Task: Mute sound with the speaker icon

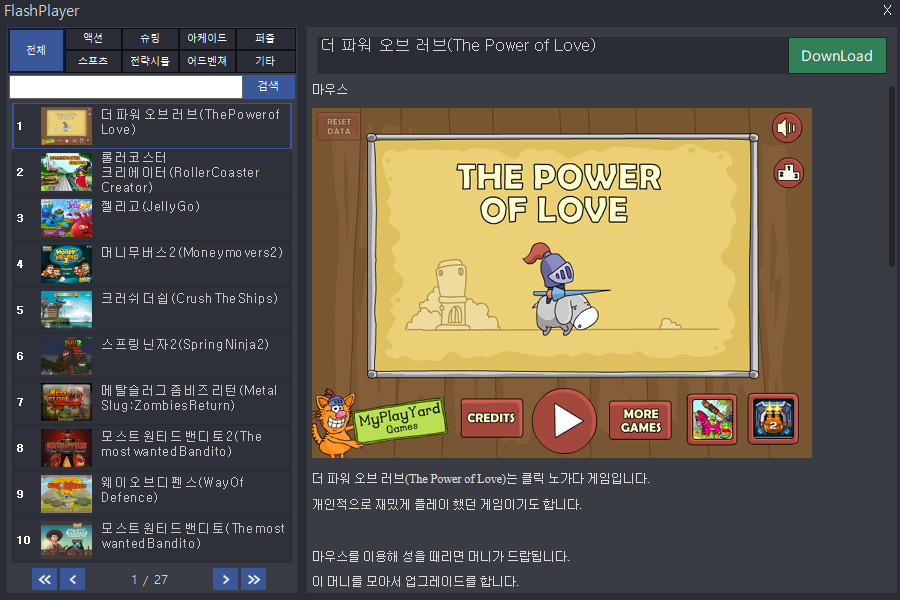Action: tap(786, 127)
